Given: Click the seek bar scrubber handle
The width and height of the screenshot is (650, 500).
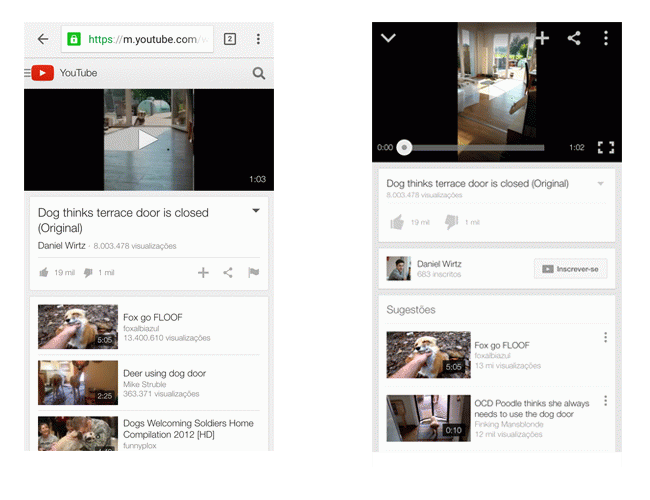Looking at the screenshot, I should coord(404,147).
